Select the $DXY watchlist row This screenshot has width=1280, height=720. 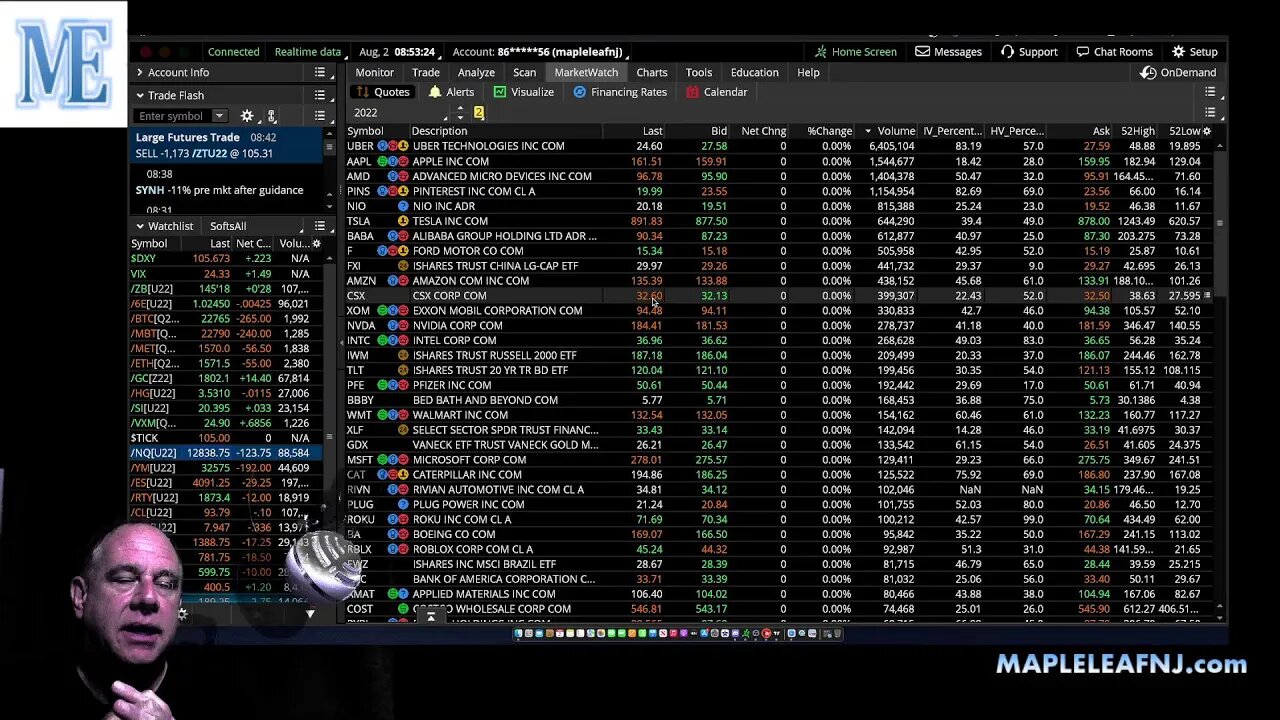click(x=226, y=259)
